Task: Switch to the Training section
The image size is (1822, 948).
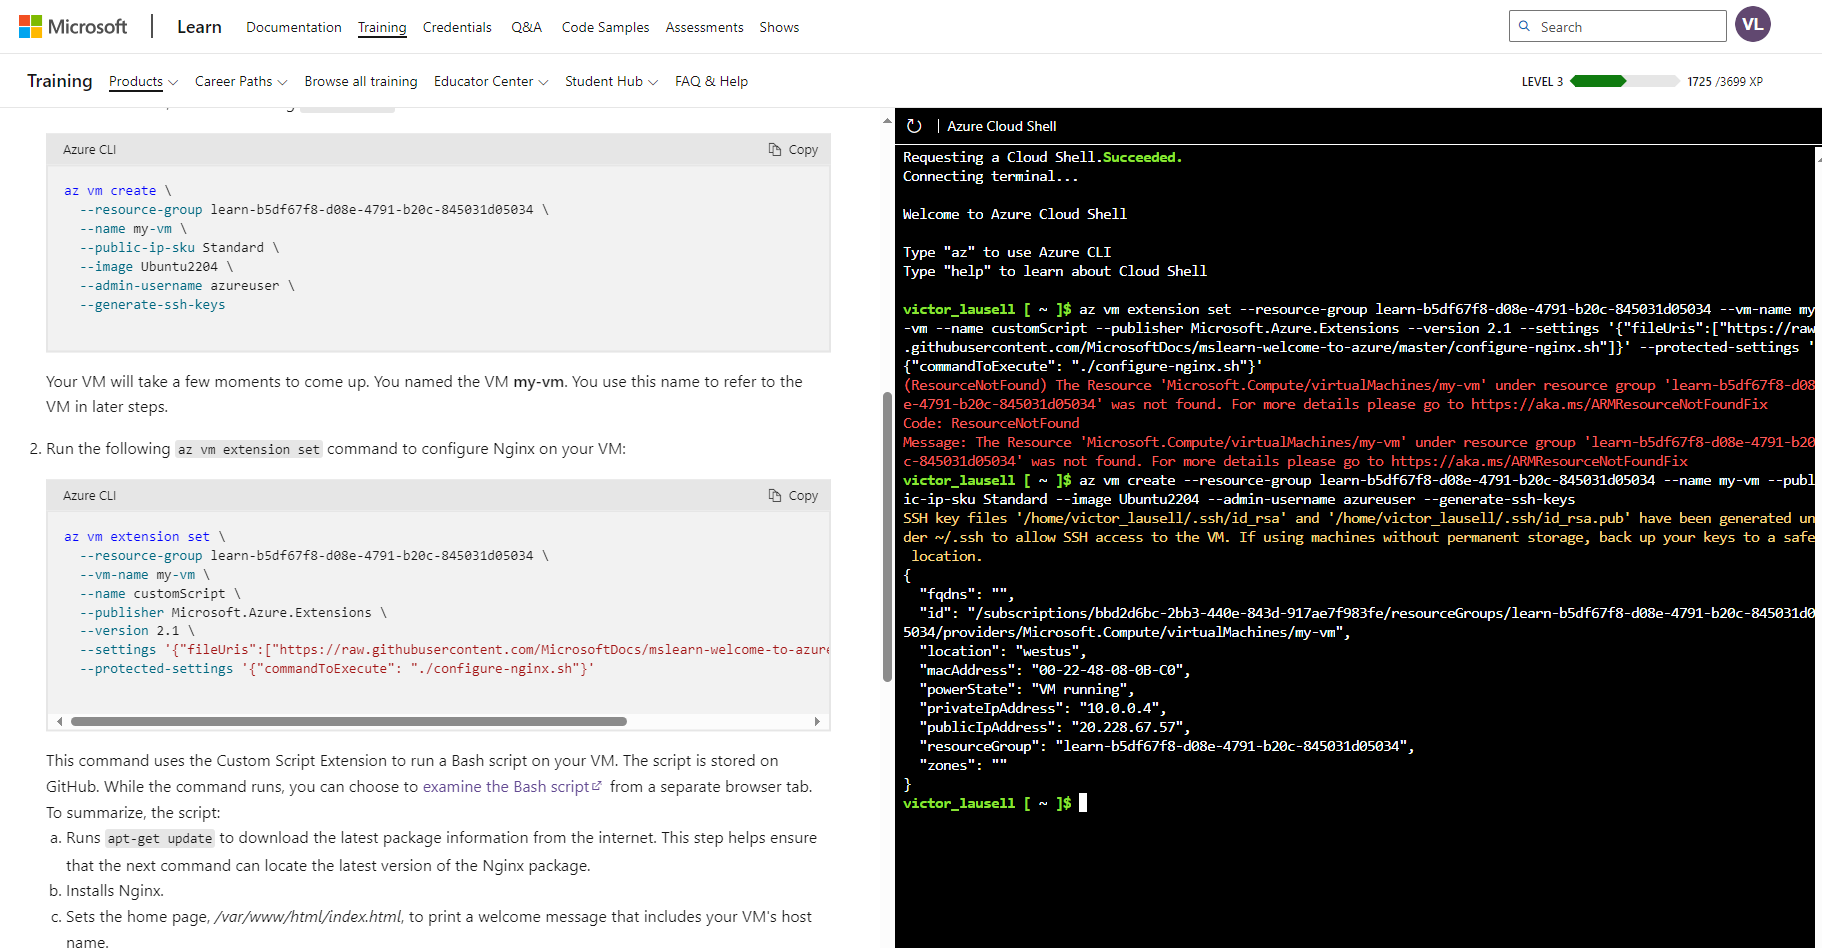Action: click(382, 27)
